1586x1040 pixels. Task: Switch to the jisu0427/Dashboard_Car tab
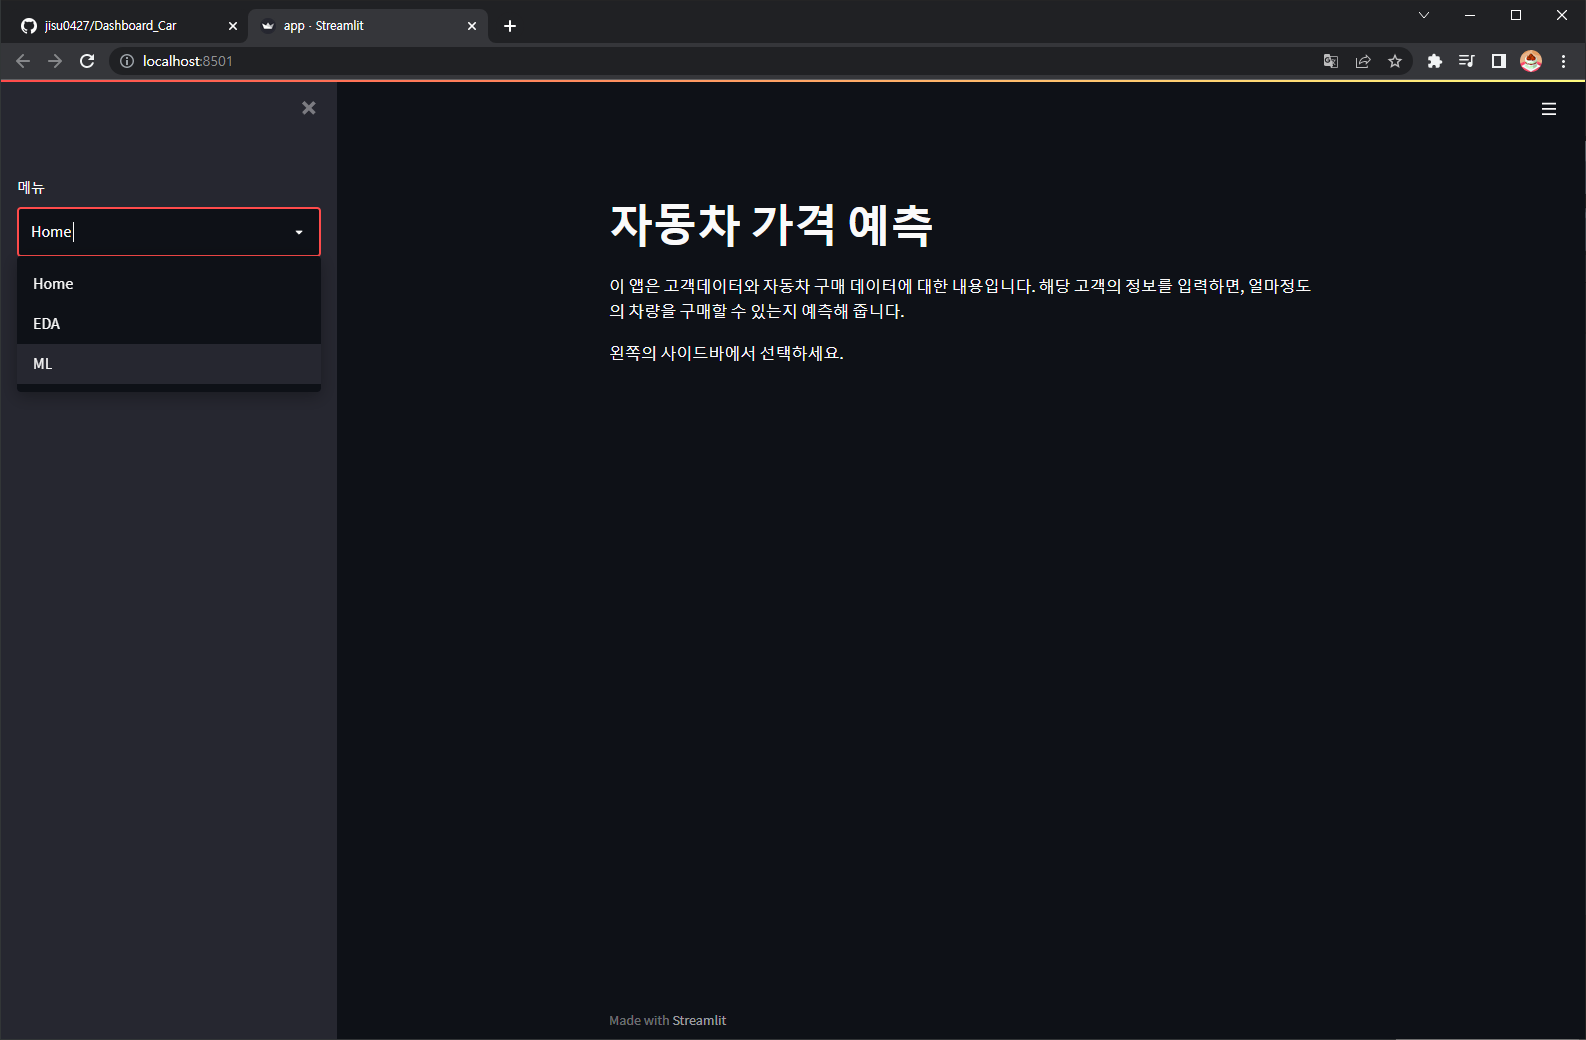click(124, 26)
